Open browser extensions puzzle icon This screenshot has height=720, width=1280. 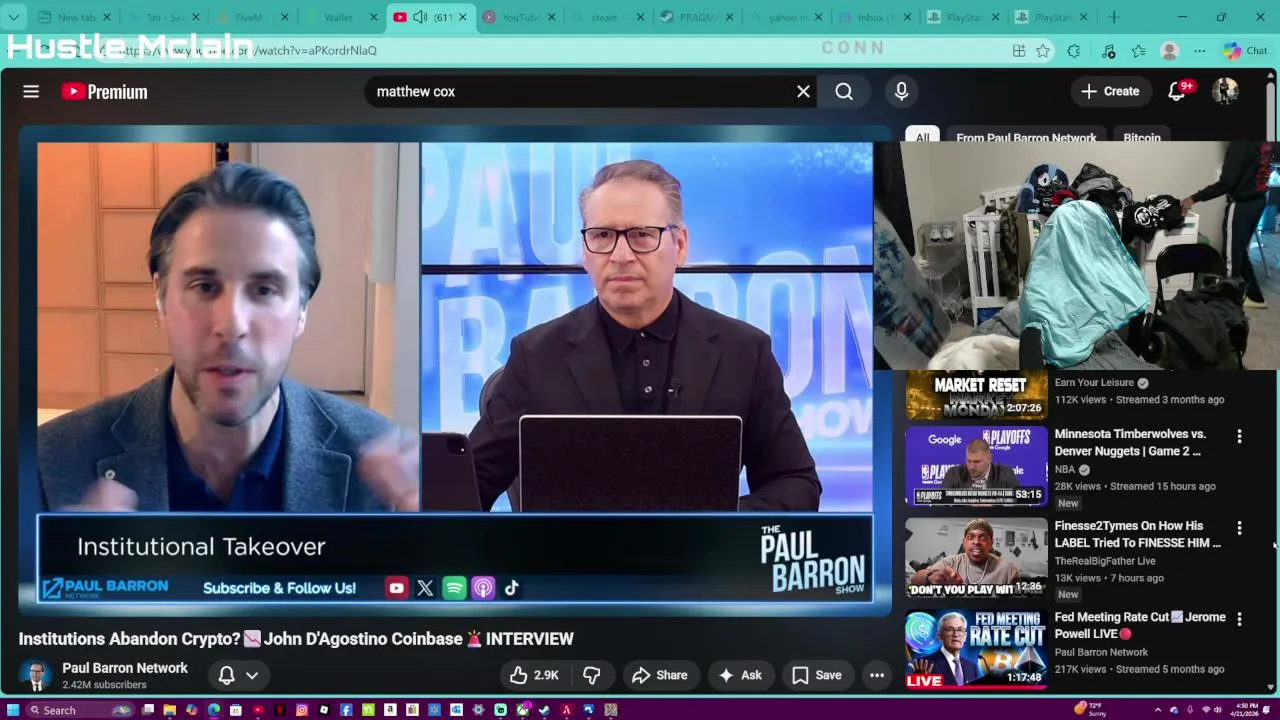pyautogui.click(x=1074, y=51)
